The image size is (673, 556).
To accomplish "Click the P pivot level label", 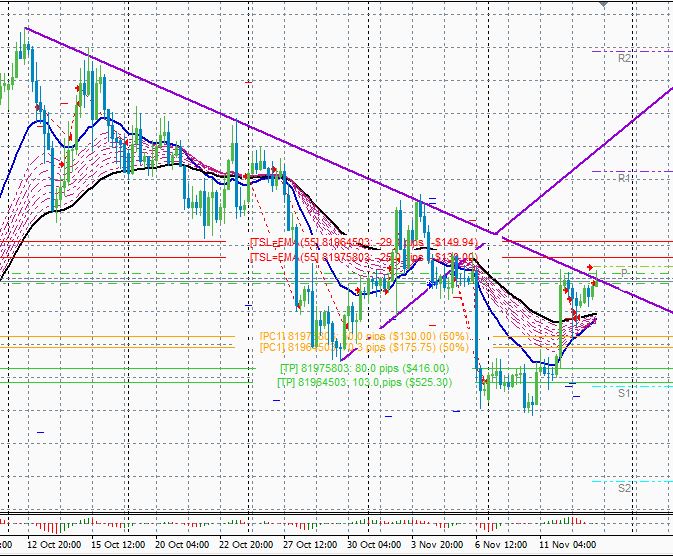I will 624,273.
